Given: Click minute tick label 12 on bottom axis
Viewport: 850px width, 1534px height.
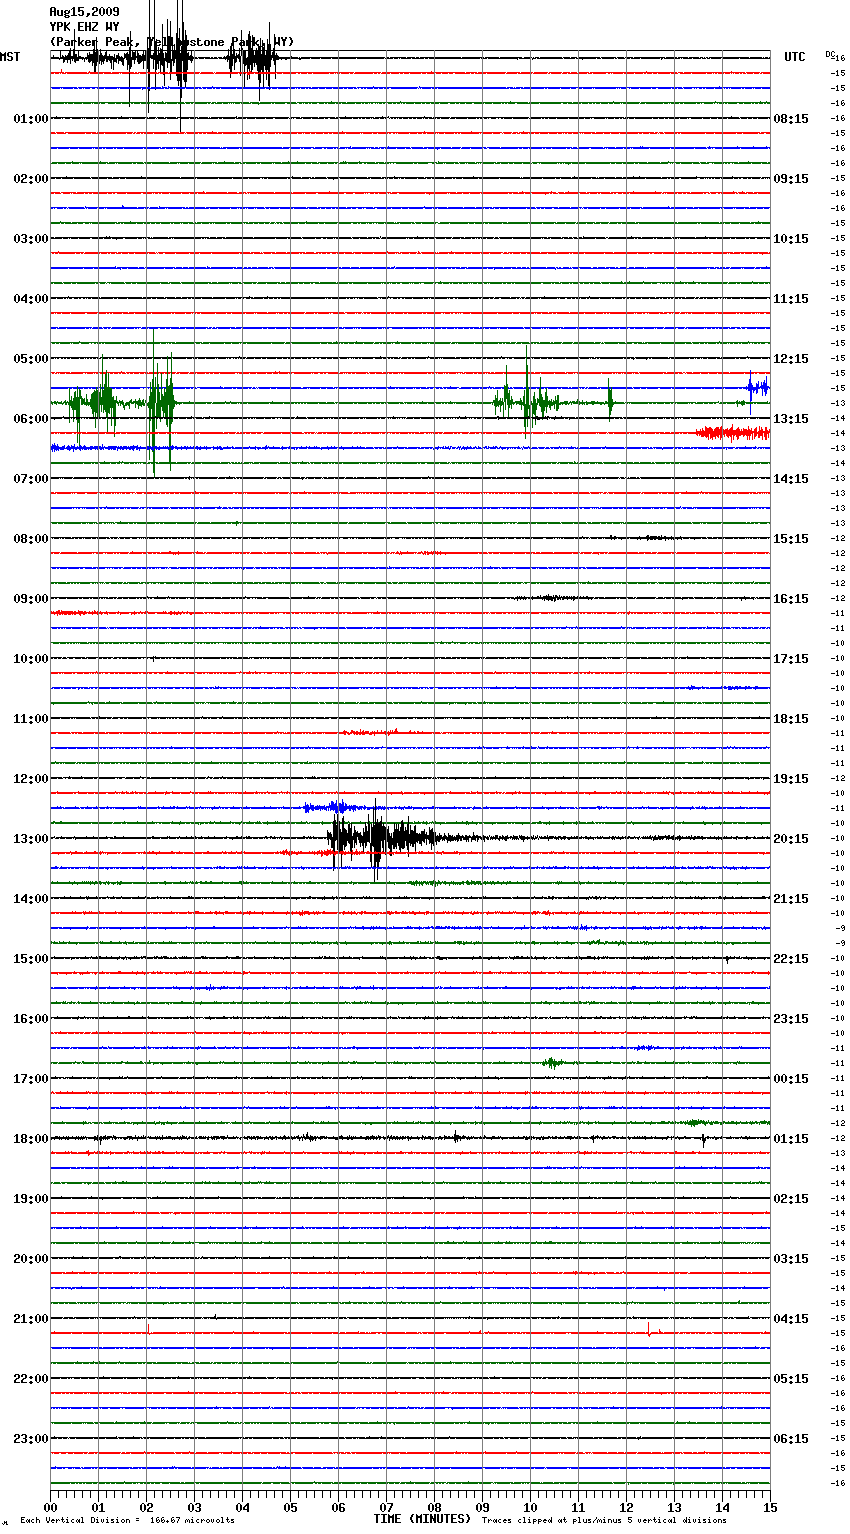Looking at the screenshot, I should 626,1507.
